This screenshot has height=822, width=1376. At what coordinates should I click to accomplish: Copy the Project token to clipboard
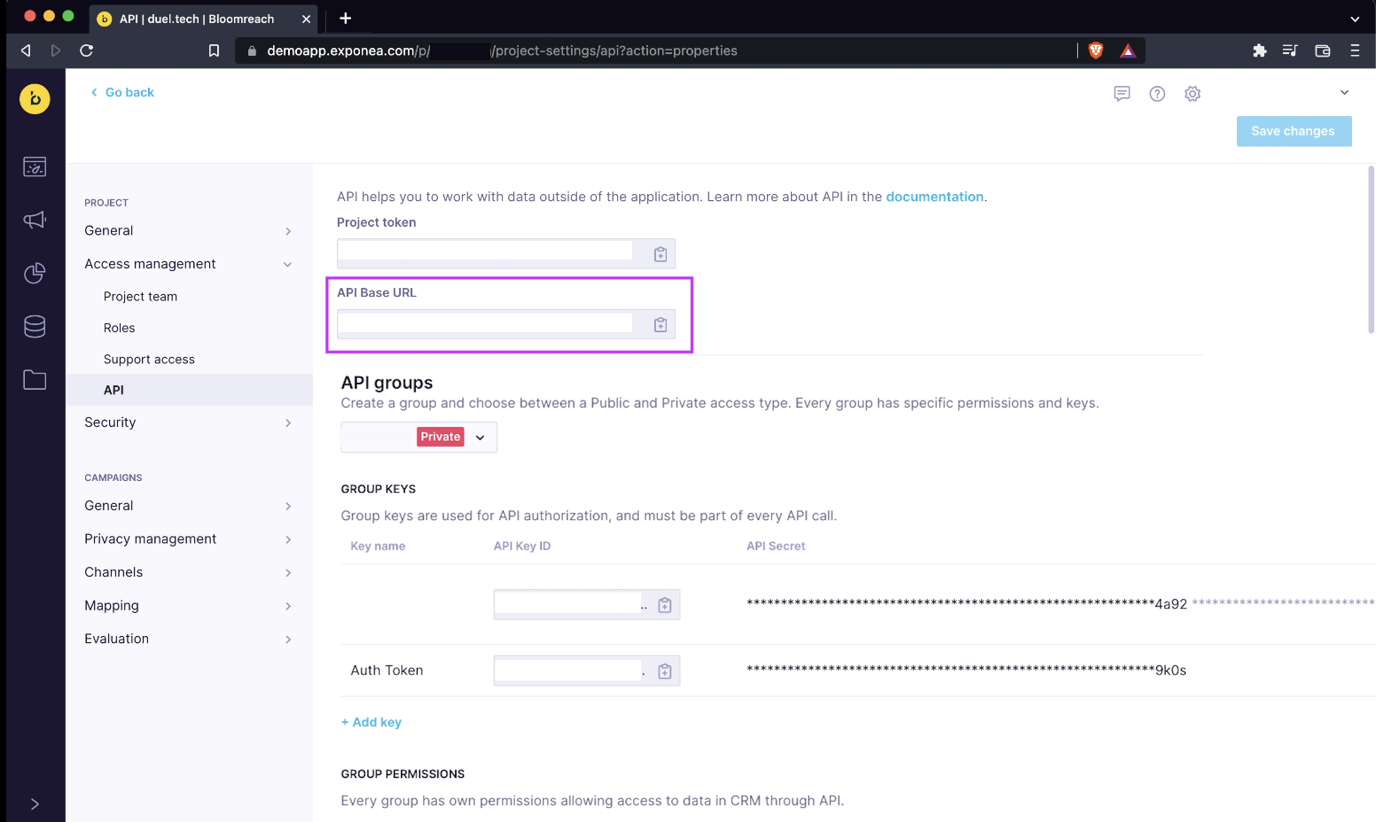(x=660, y=254)
